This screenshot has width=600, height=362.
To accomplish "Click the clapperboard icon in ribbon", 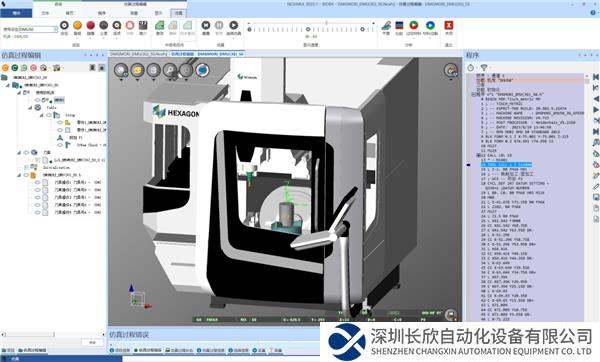I will (x=143, y=25).
